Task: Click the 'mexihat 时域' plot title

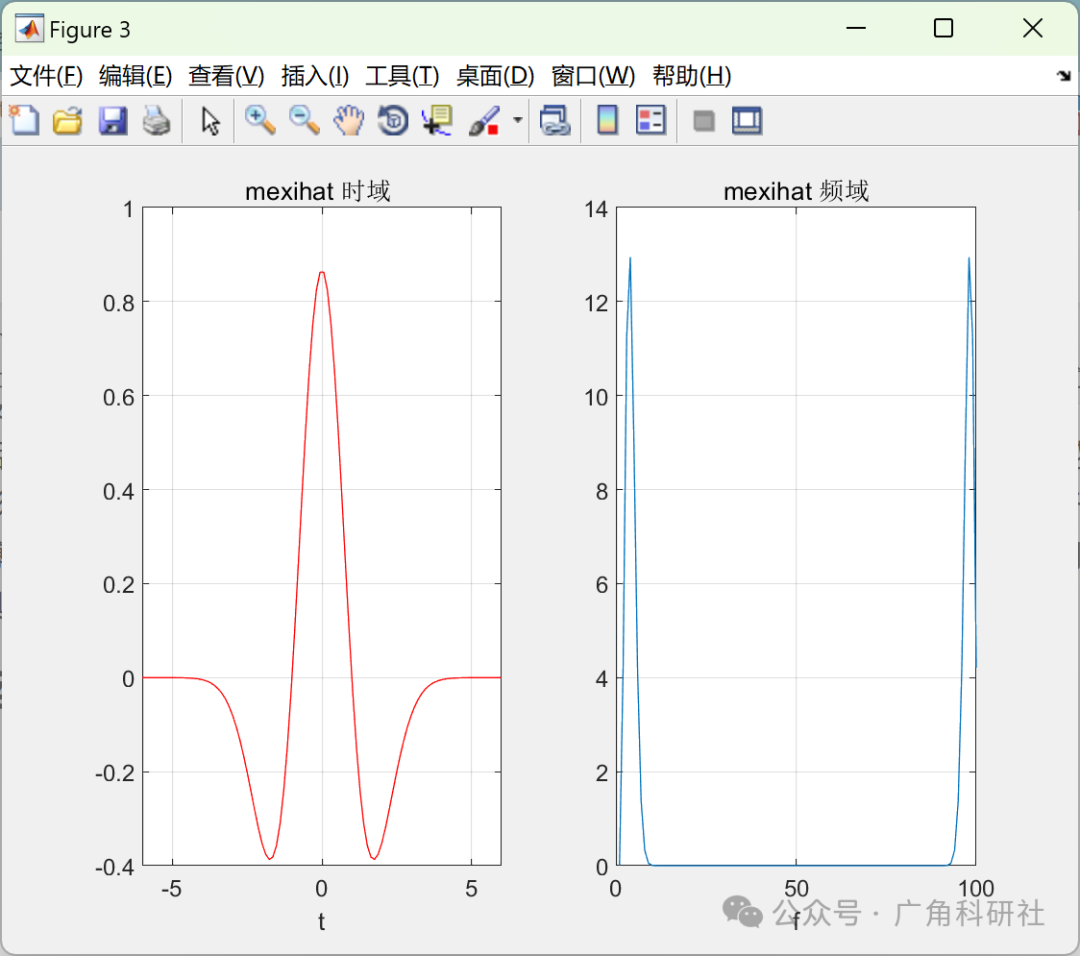Action: tap(318, 191)
